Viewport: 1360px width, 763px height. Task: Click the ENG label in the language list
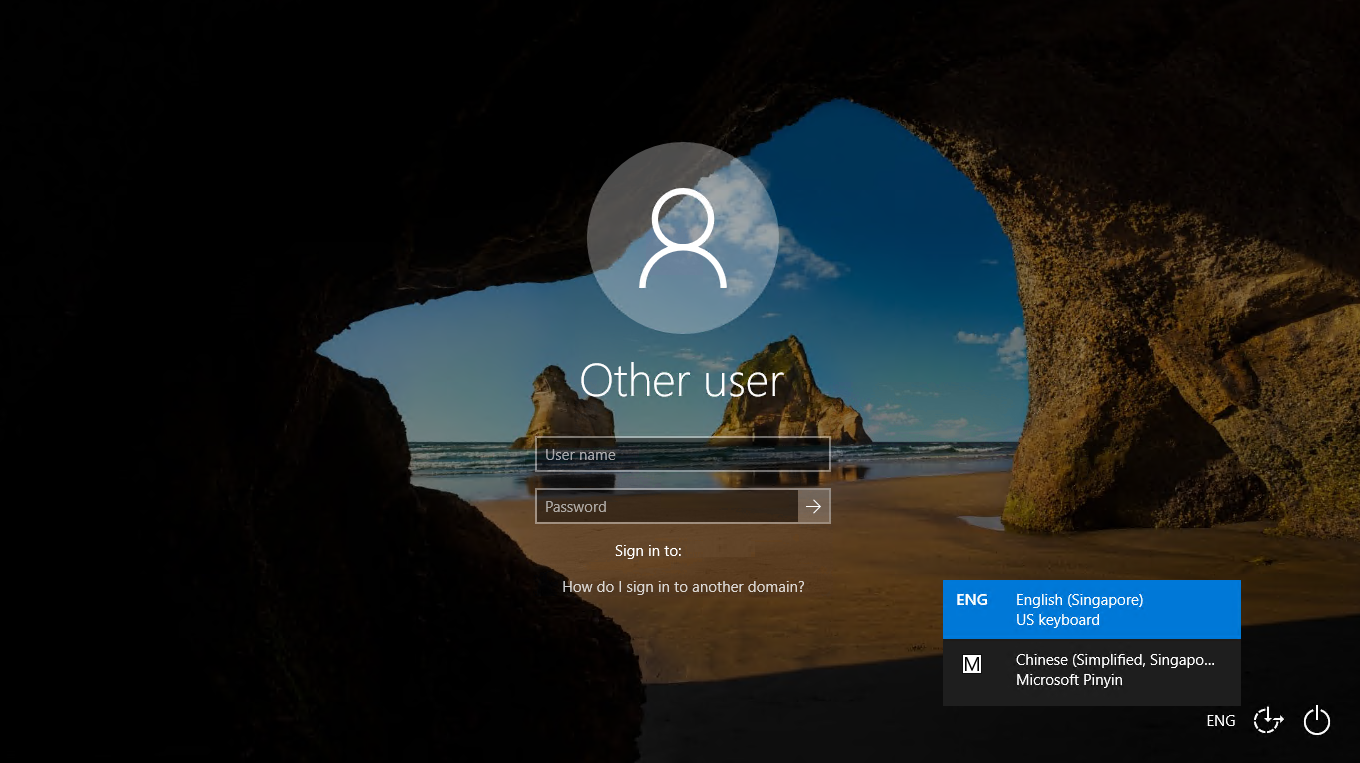click(x=971, y=600)
